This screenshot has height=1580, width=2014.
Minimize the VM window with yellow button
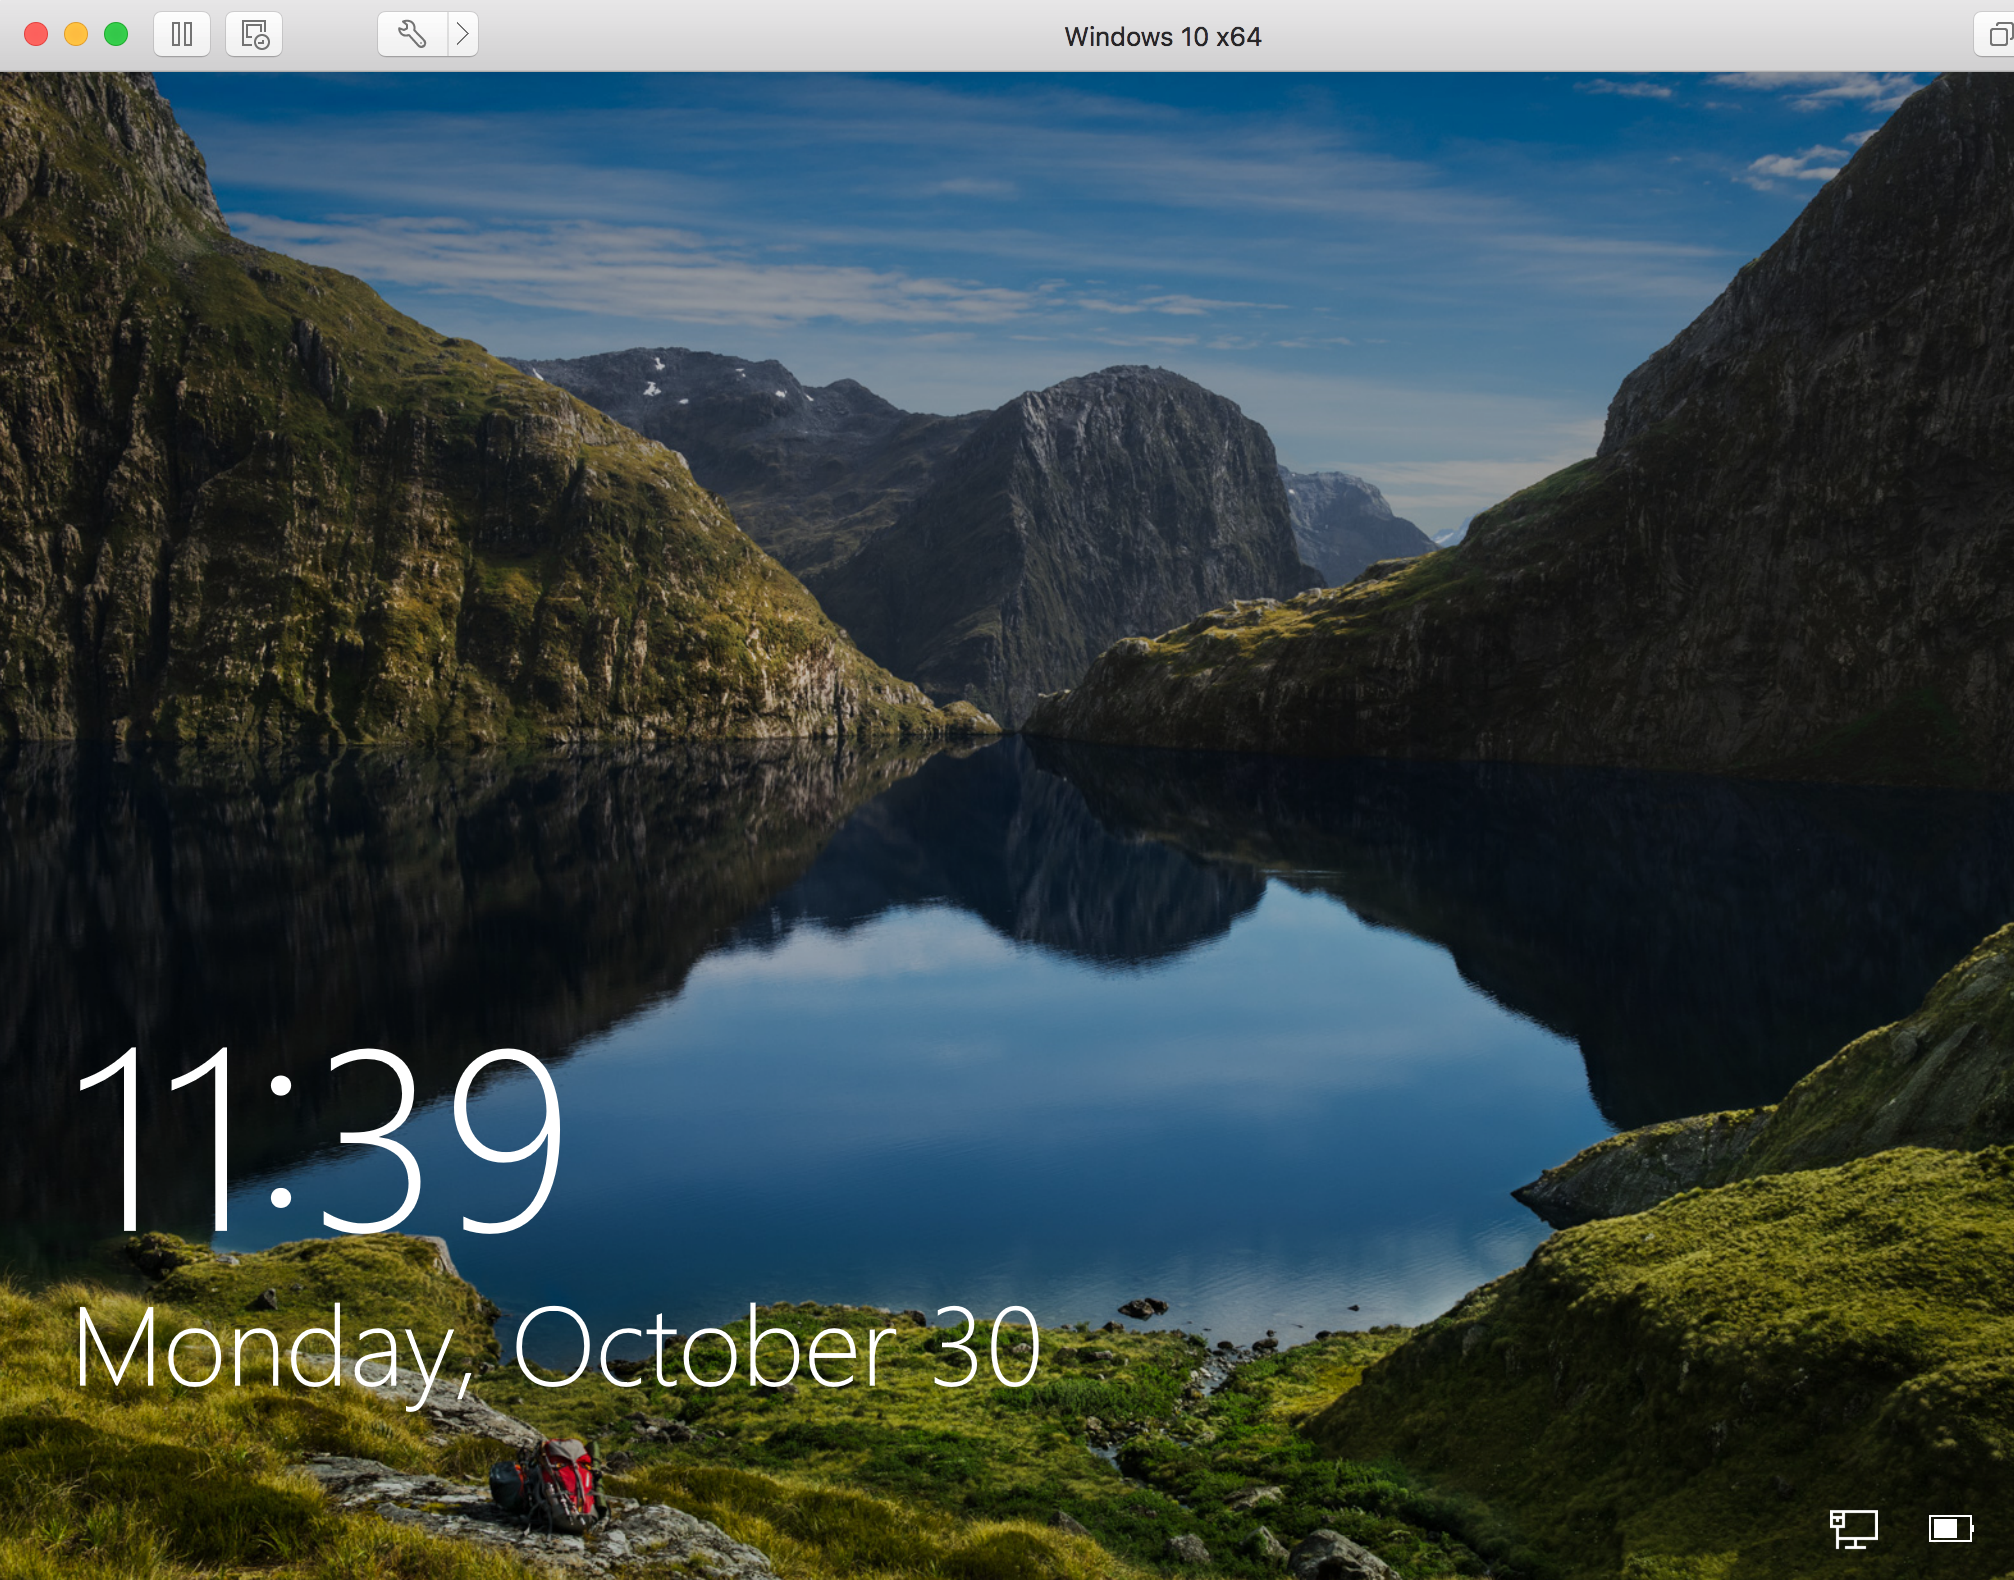[x=76, y=35]
